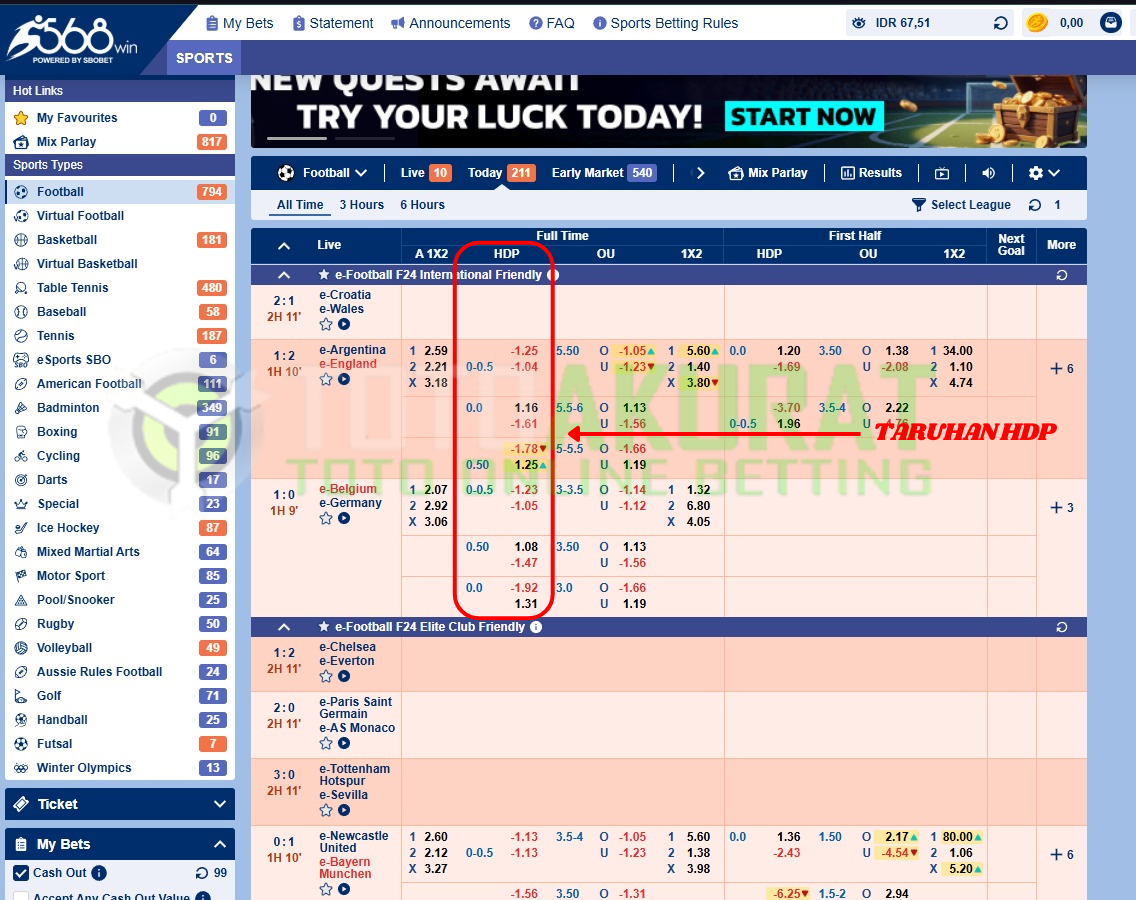Hide the IDR balance with eye icon
This screenshot has height=900, width=1136.
click(x=858, y=23)
